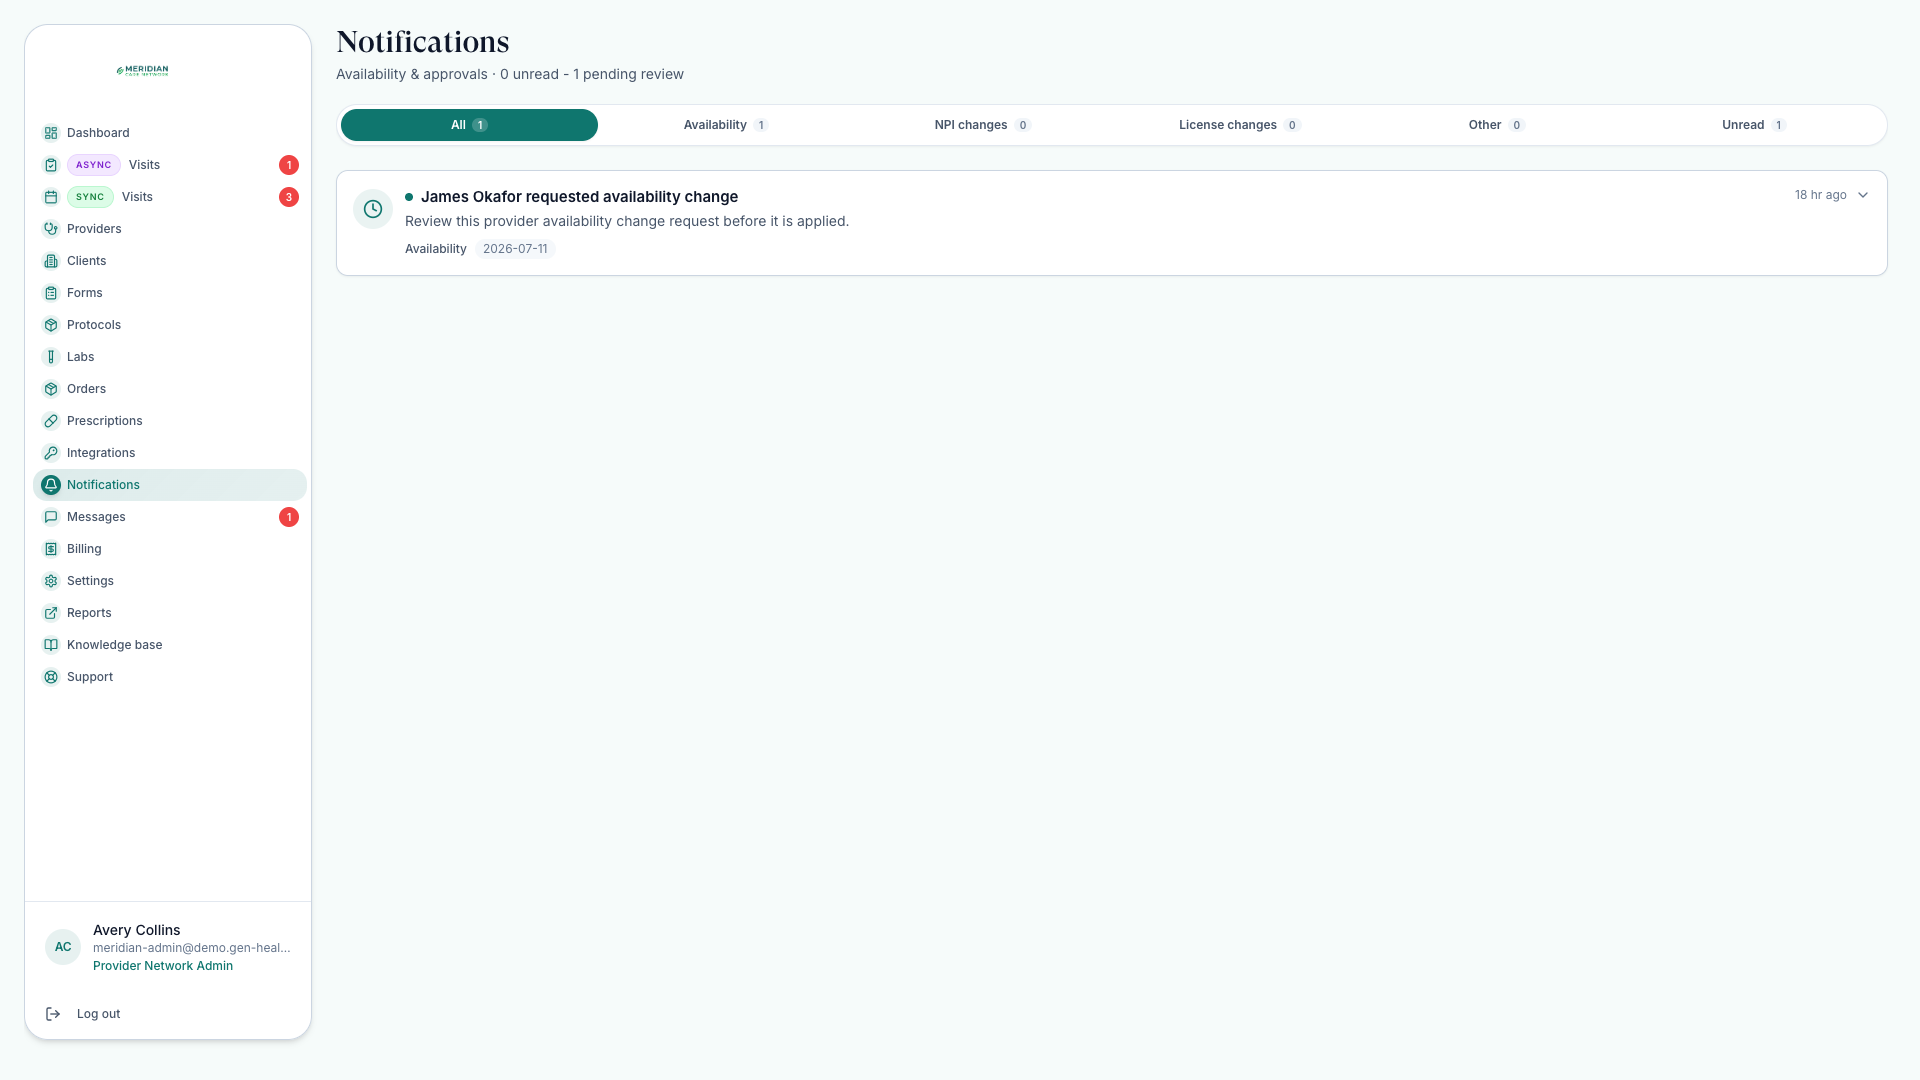Open the Other notifications tab

[1496, 125]
